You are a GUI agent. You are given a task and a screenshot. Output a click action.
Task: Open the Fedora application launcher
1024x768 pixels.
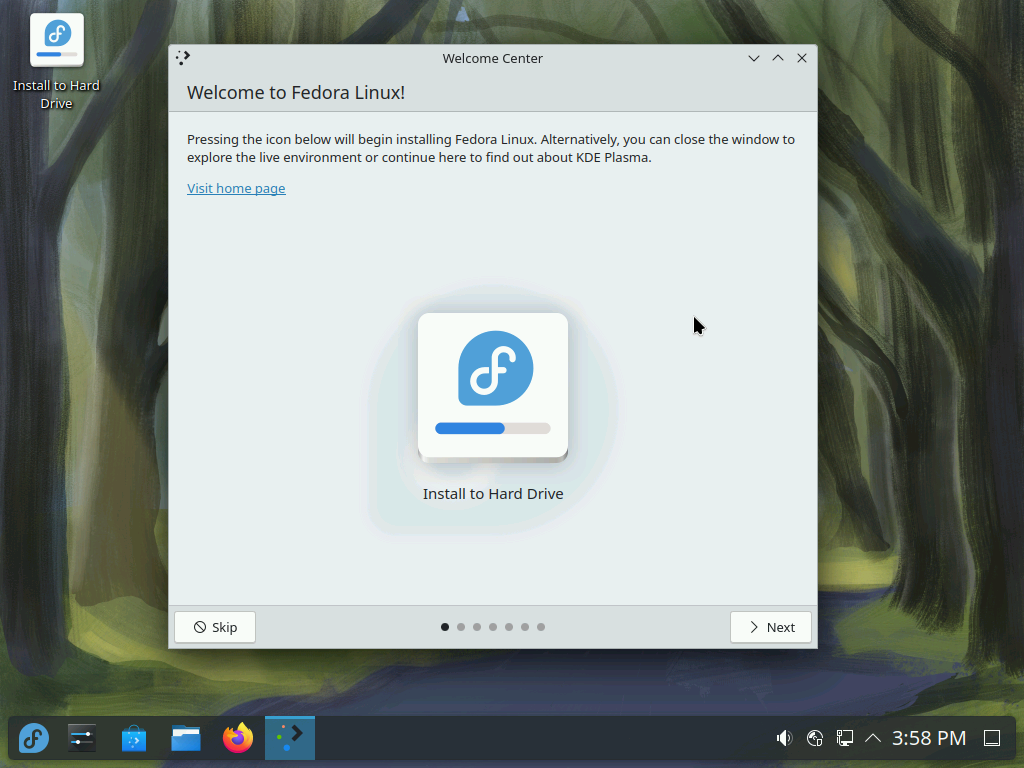click(x=34, y=739)
